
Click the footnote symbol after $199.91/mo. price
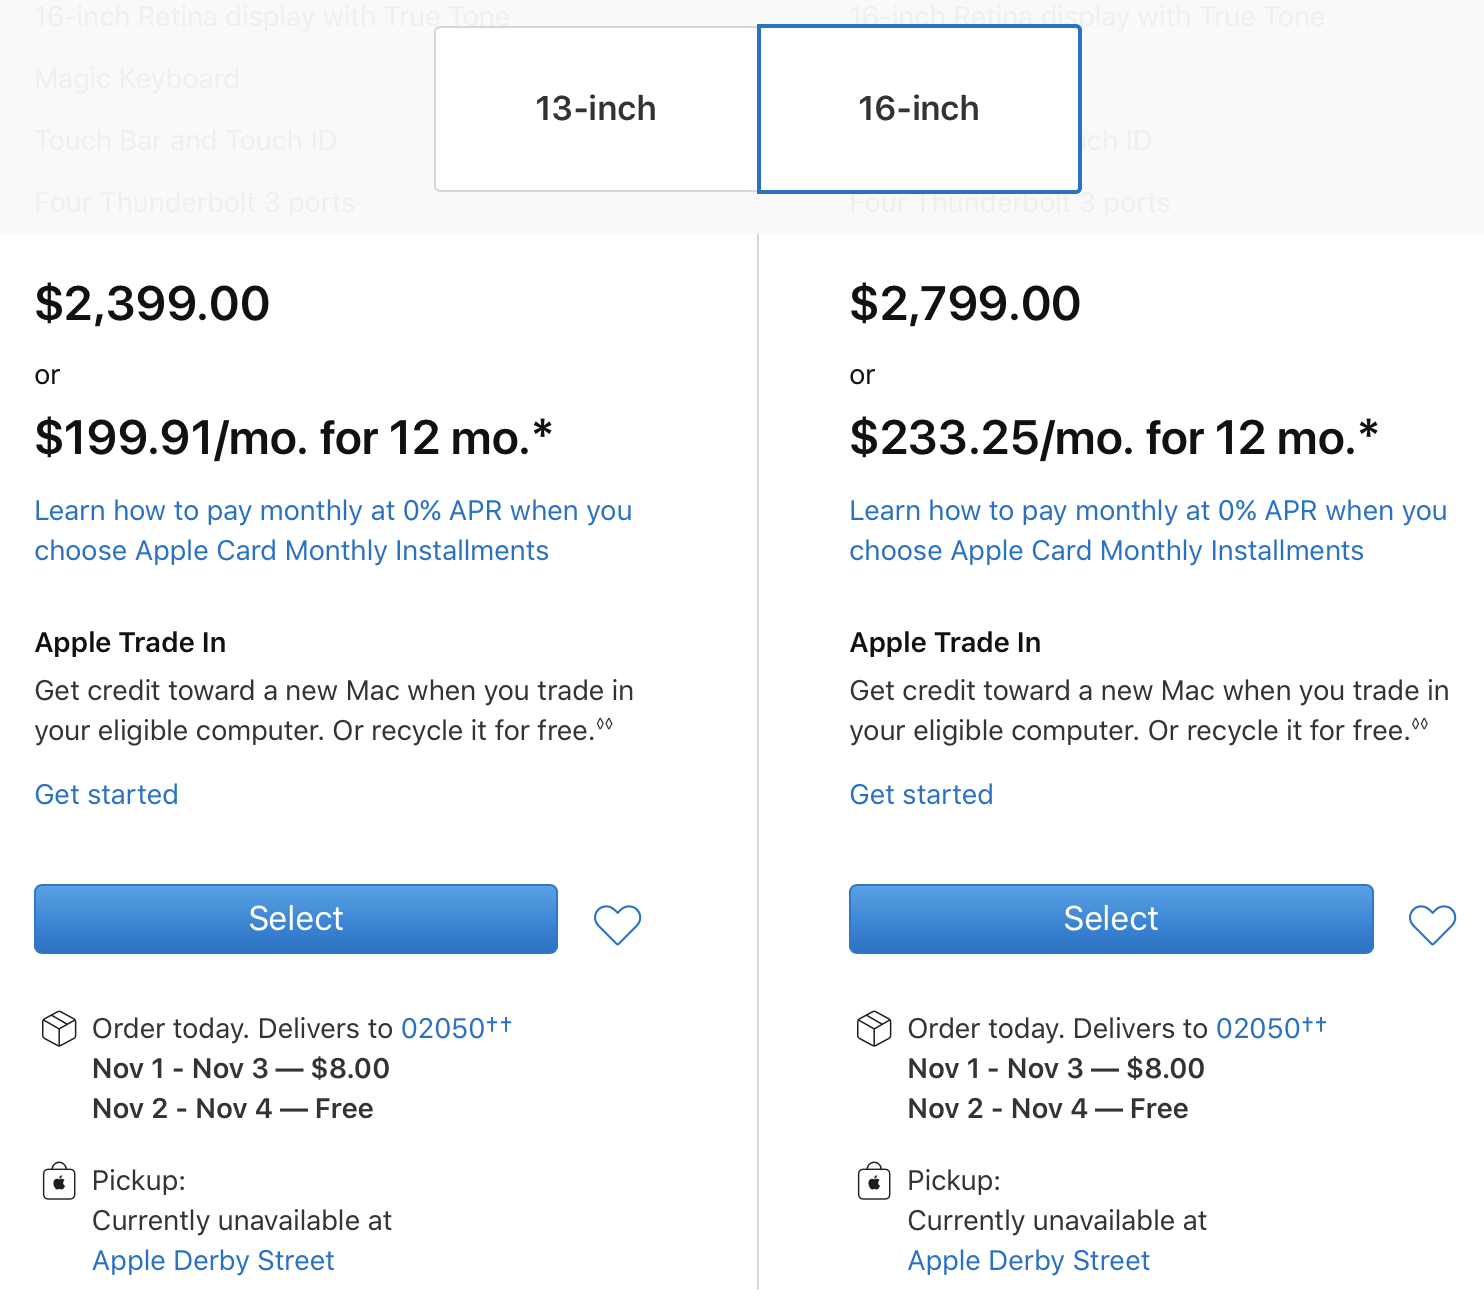(543, 429)
